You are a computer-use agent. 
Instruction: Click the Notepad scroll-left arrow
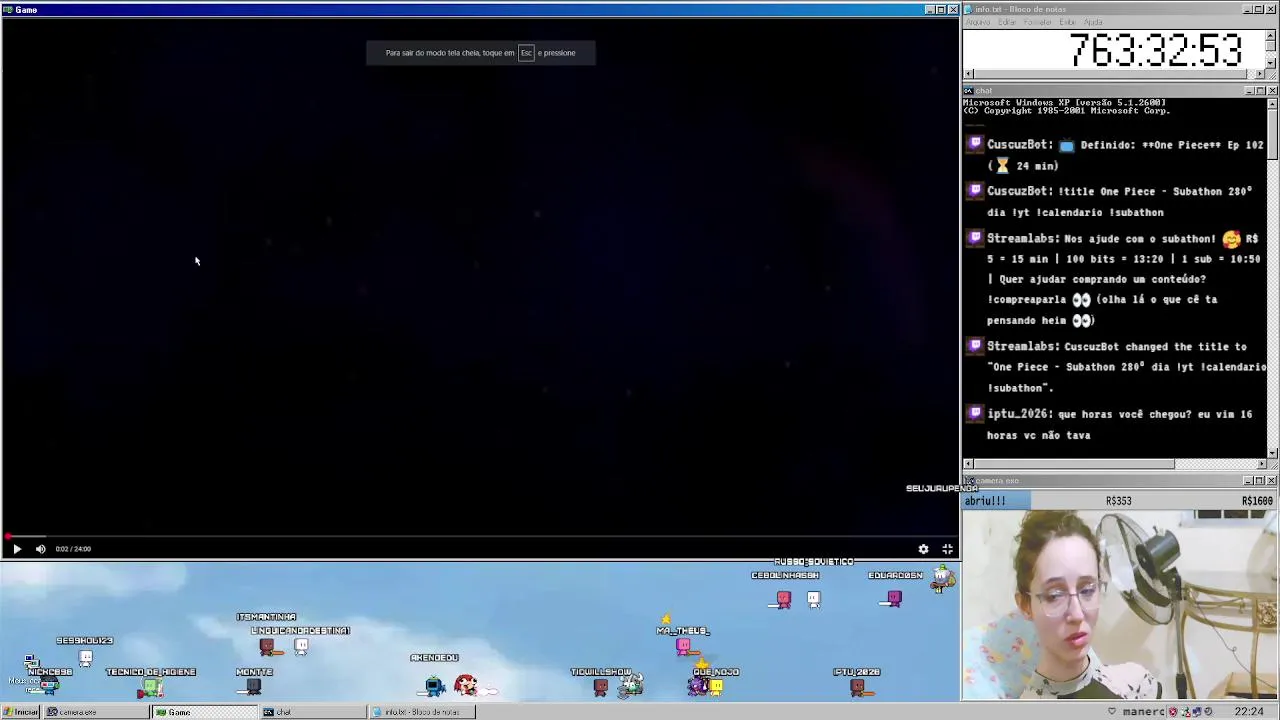tap(968, 74)
